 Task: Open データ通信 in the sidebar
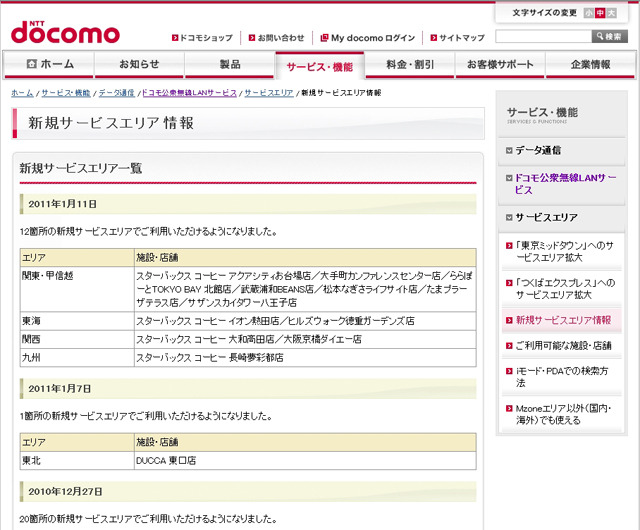538,150
